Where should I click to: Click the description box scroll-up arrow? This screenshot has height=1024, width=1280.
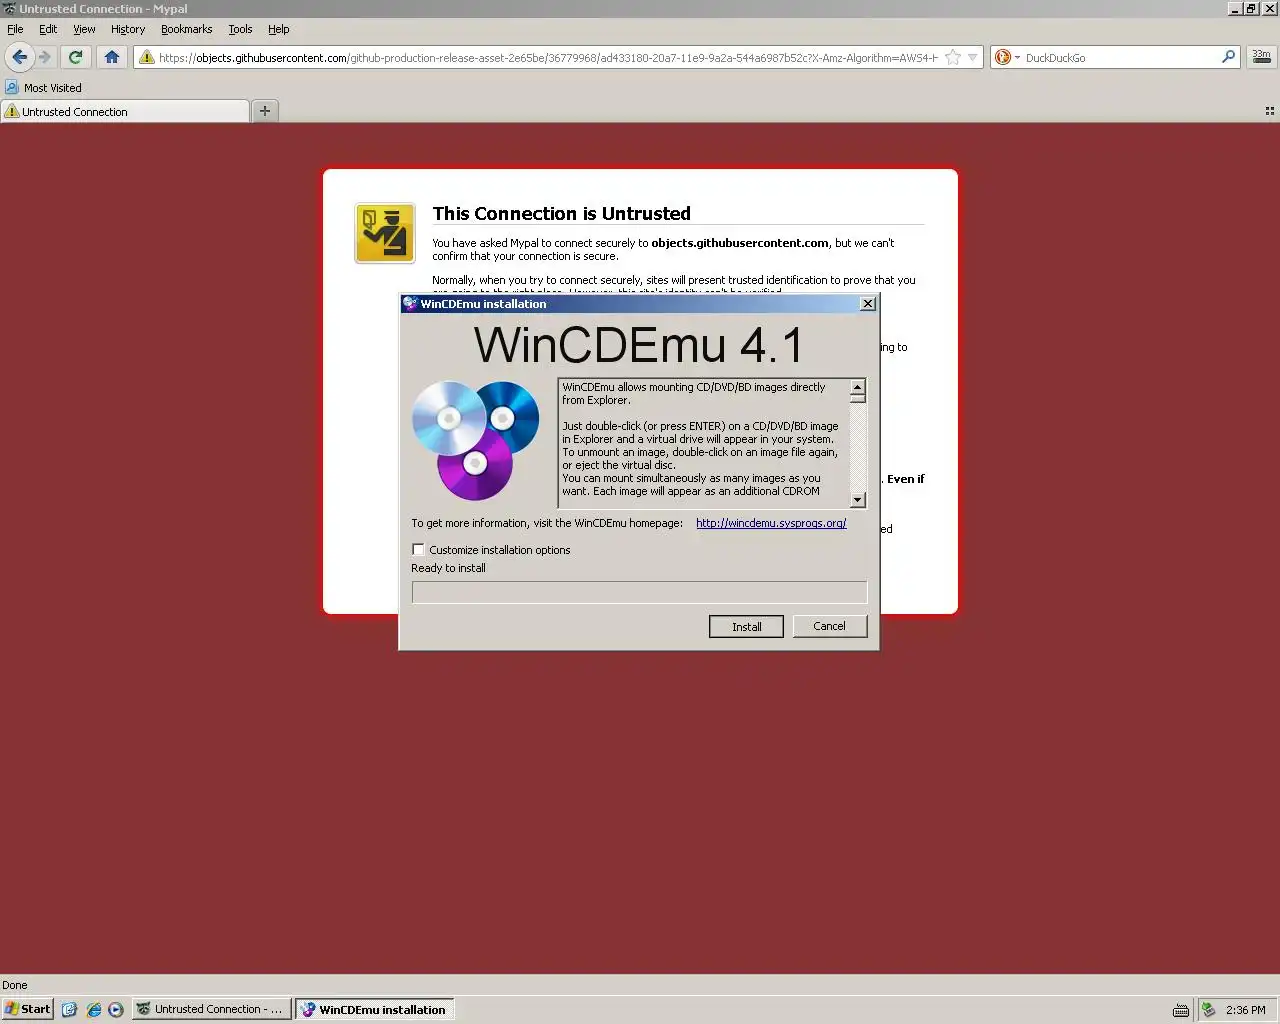tap(857, 387)
